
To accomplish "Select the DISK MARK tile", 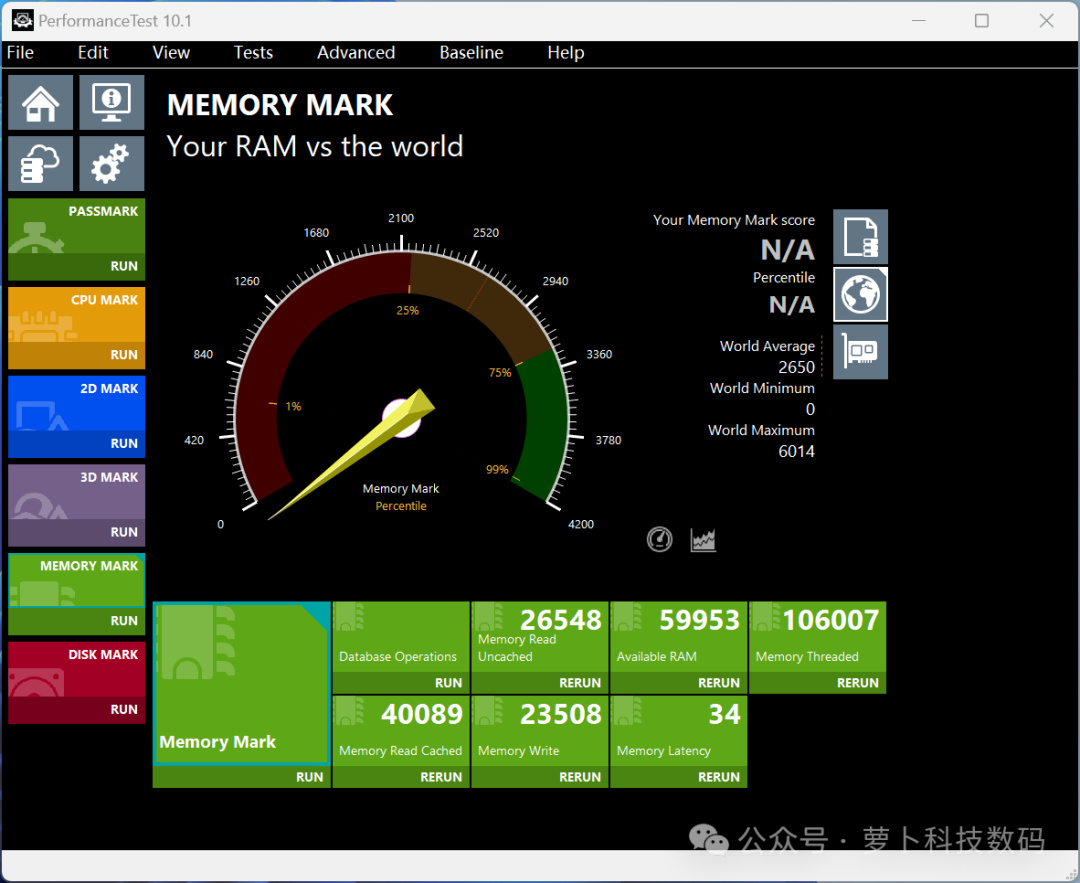I will click(x=76, y=669).
